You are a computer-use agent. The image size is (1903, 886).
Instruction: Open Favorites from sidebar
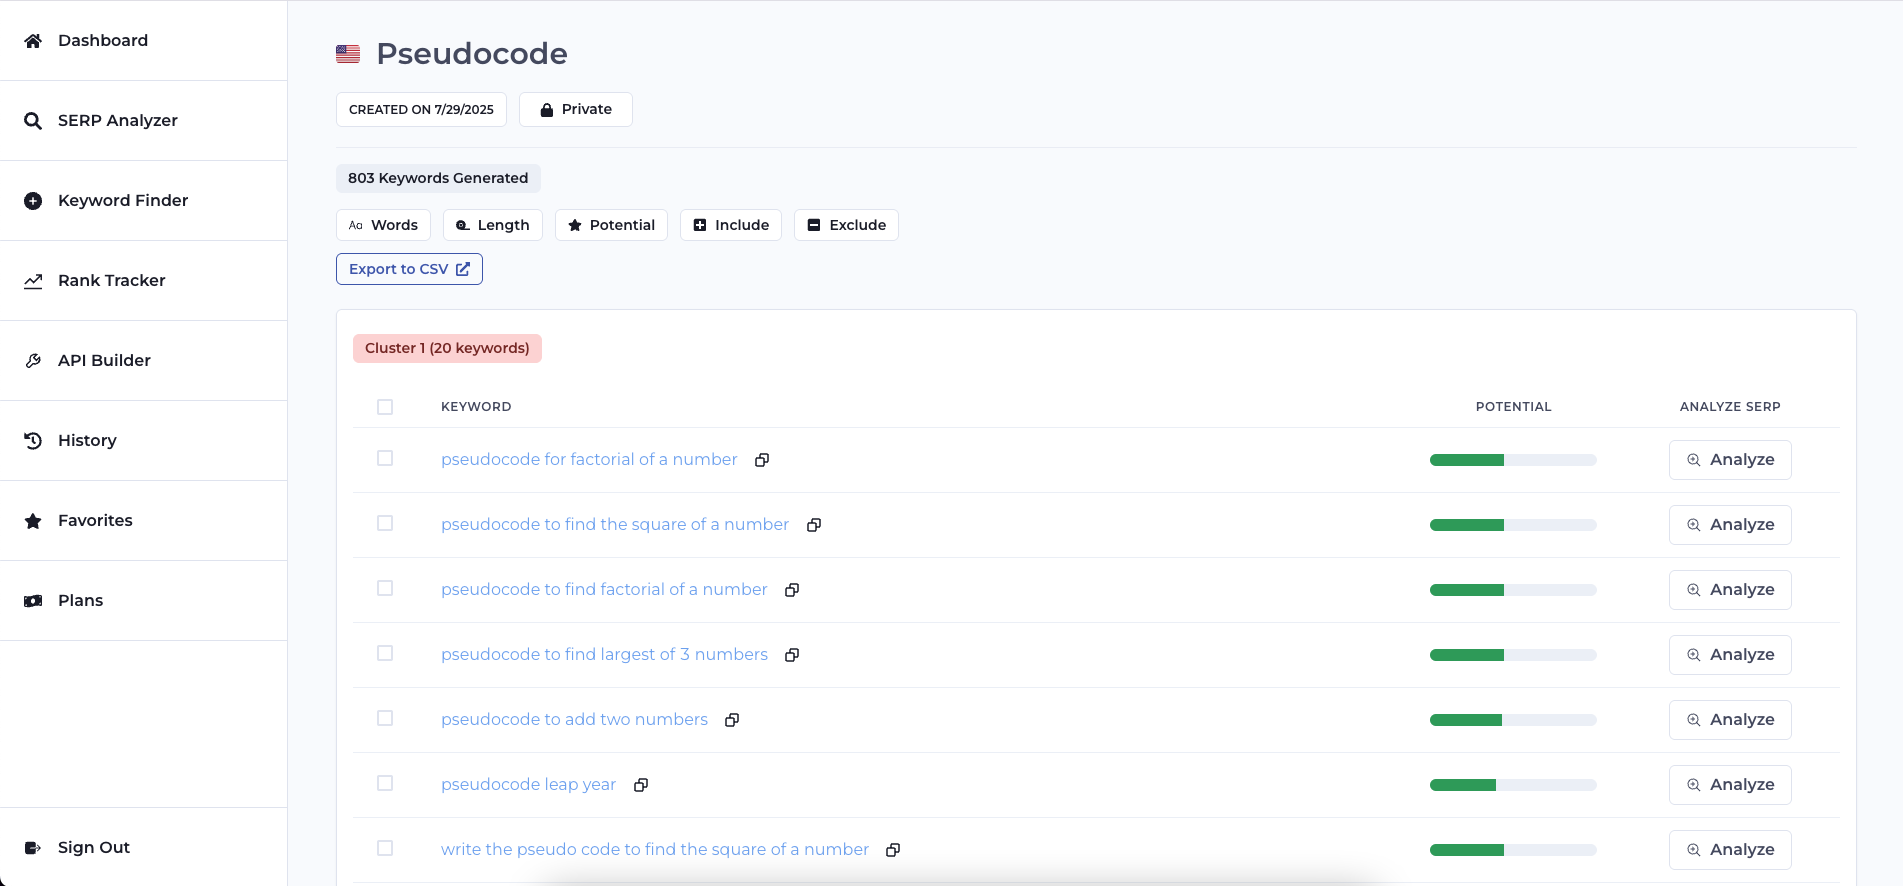click(x=143, y=521)
